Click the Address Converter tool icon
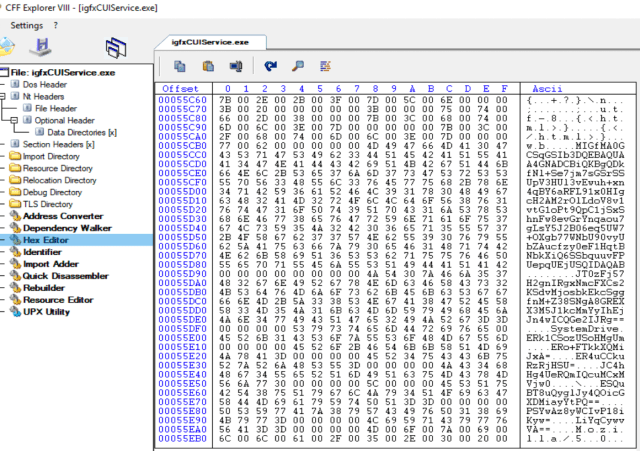Screen dimensions: 640x451 pyautogui.click(x=15, y=216)
